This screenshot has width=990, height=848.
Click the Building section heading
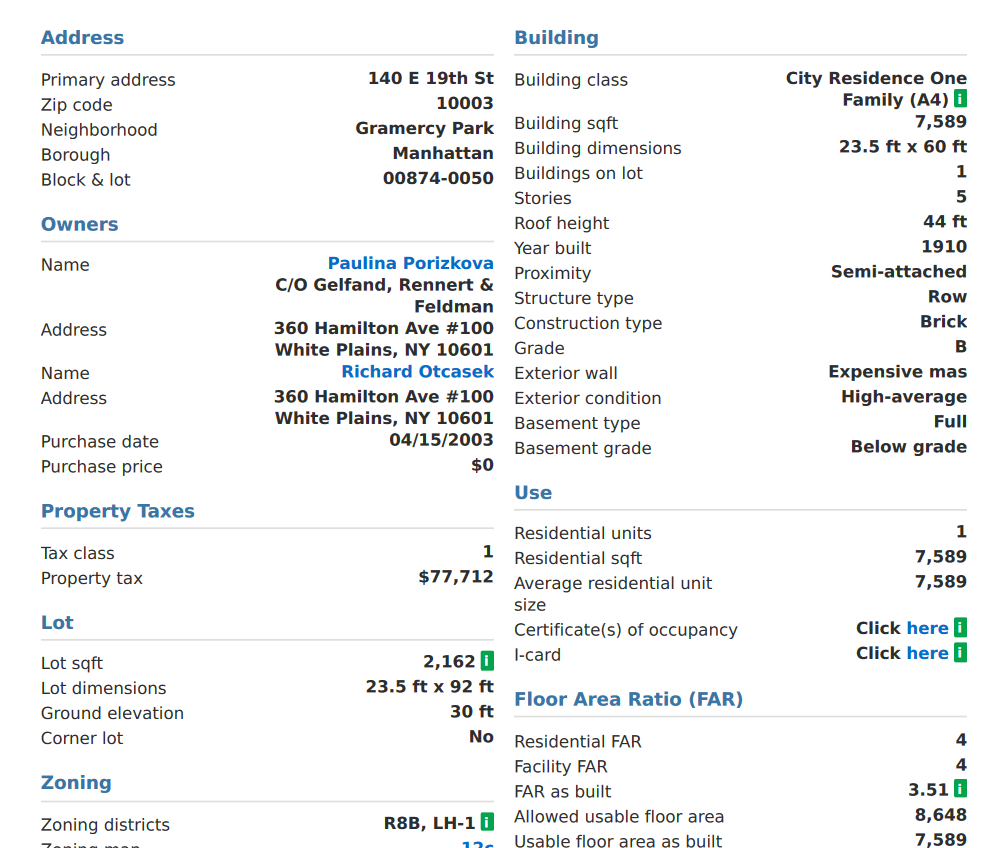pyautogui.click(x=556, y=38)
